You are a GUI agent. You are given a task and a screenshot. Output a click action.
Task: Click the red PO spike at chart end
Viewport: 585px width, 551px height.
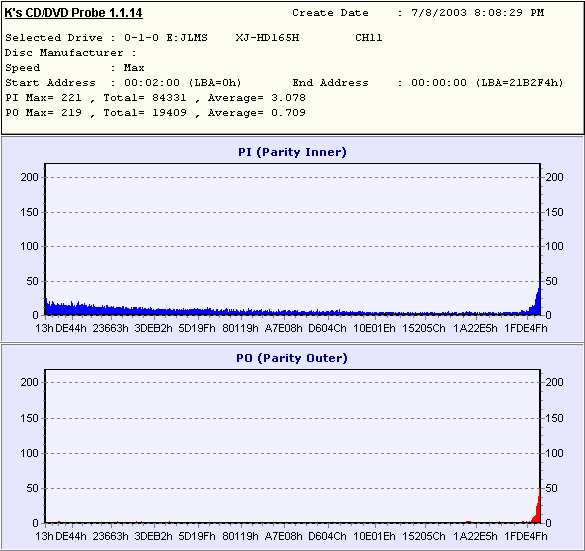(537, 508)
